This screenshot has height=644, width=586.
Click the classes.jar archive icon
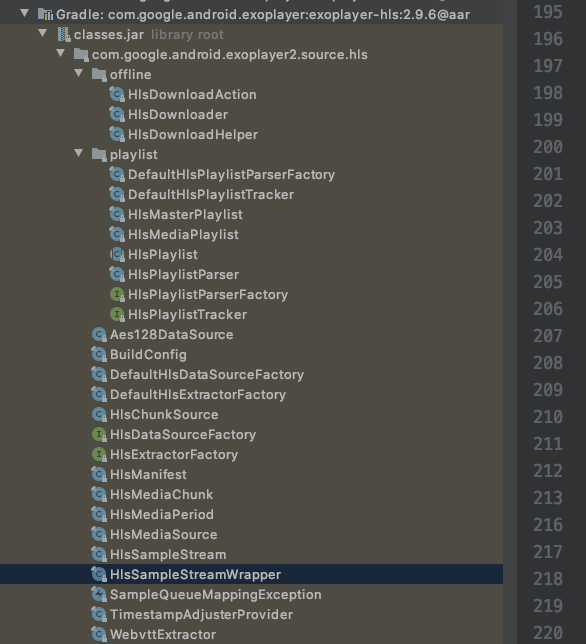pyautogui.click(x=64, y=34)
